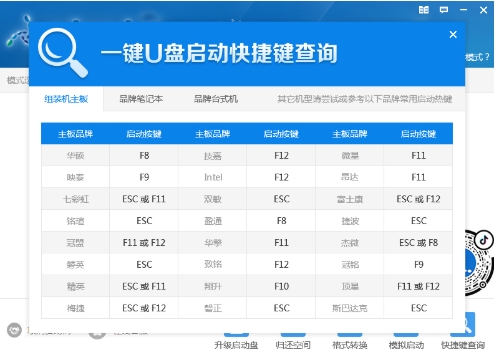Select the 铭瑄 brand cell

[75, 221]
